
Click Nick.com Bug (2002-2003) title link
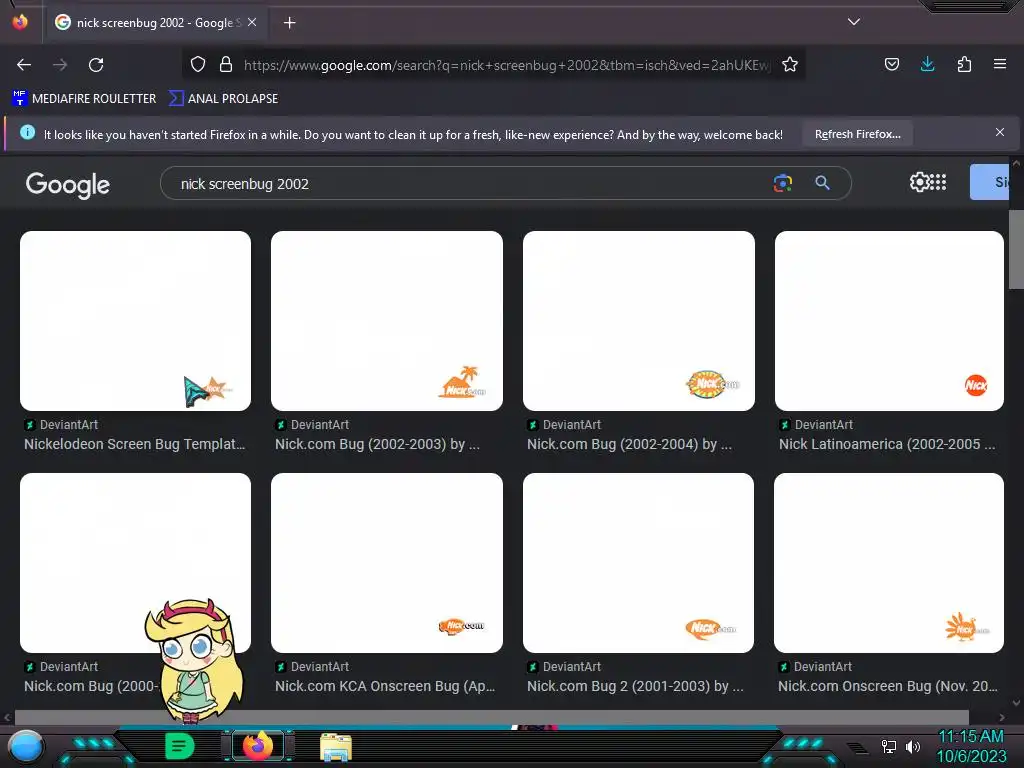coord(377,444)
